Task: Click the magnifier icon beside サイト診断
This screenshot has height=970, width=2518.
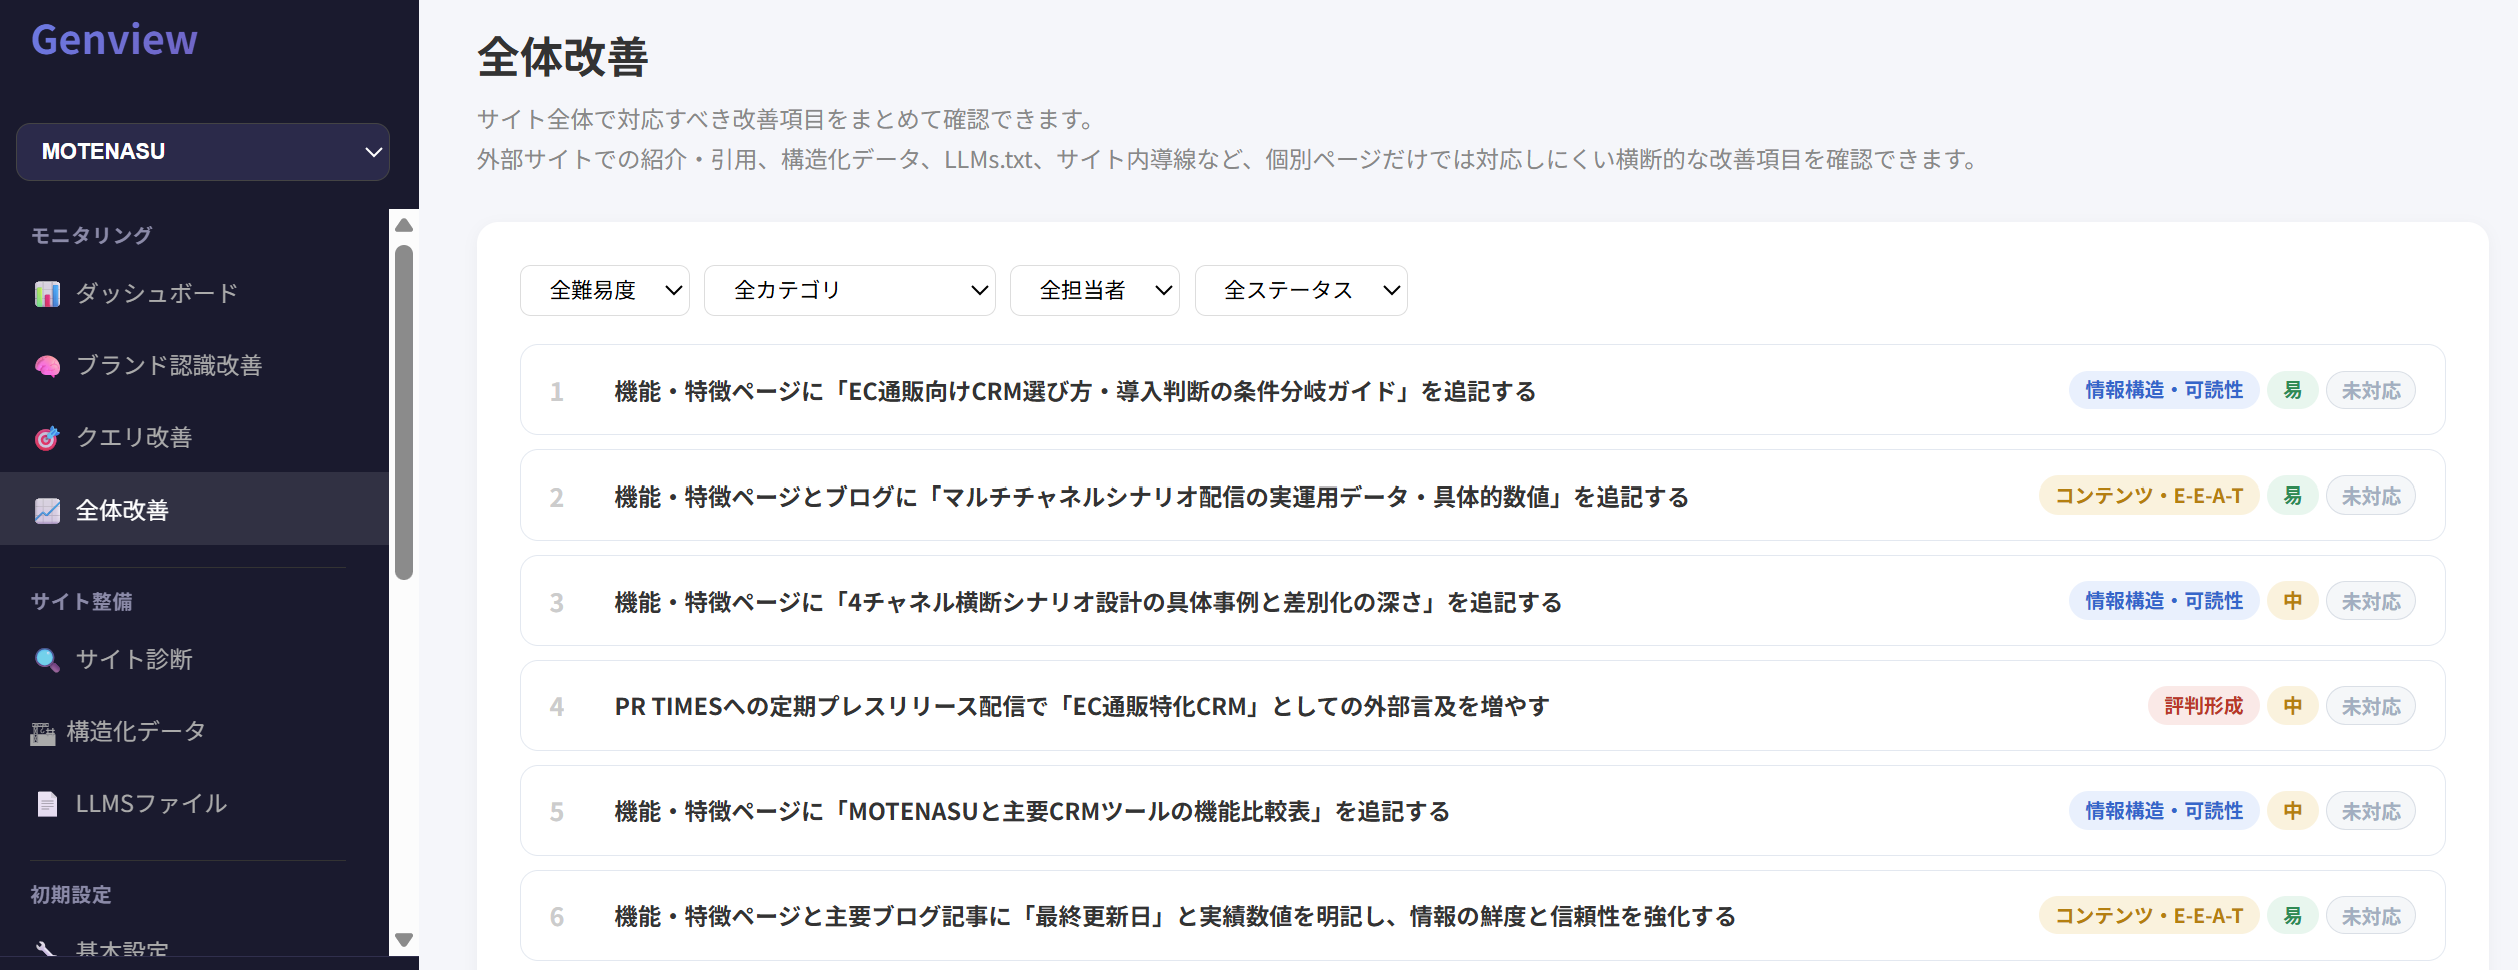Action: click(47, 660)
